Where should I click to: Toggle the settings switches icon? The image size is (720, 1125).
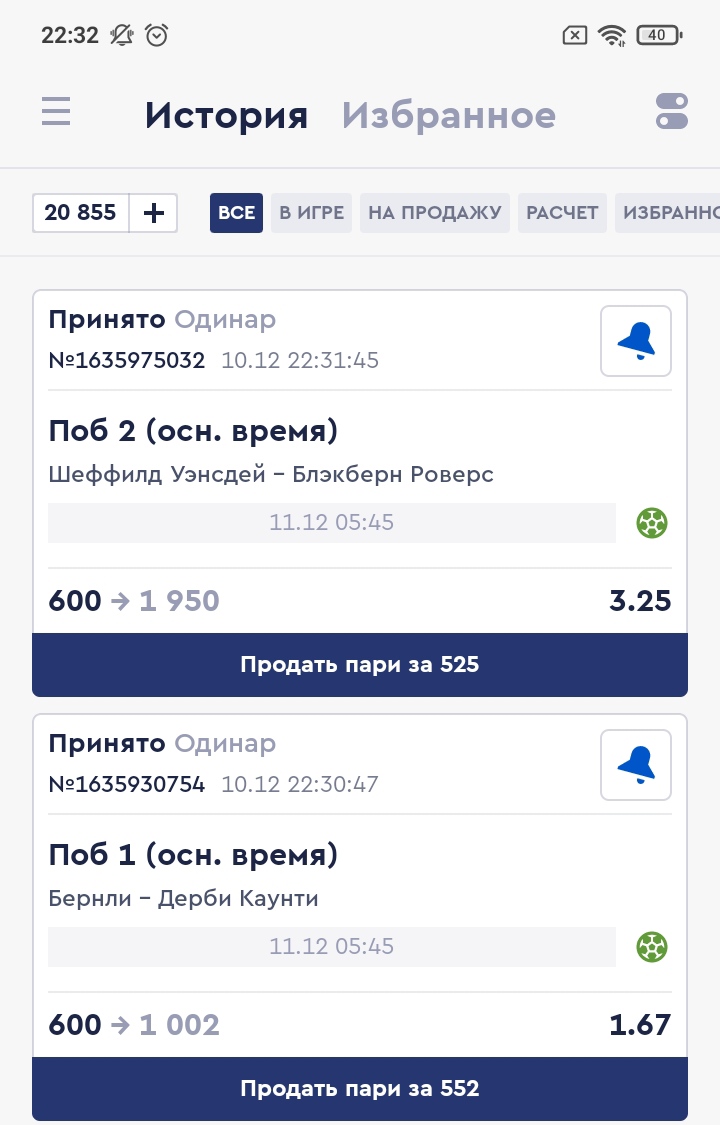coord(672,111)
